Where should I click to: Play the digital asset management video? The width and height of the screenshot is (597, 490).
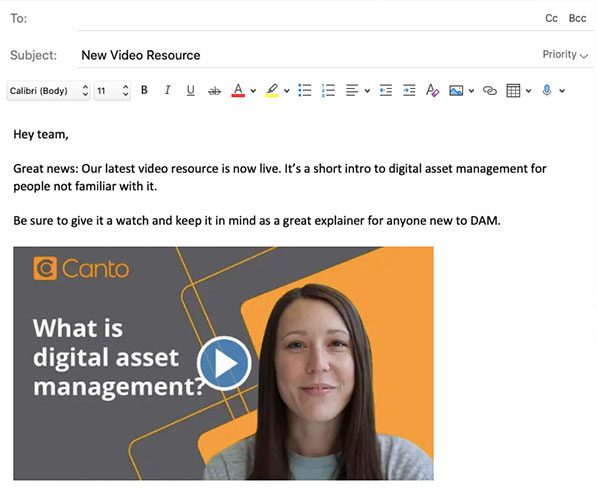click(x=224, y=364)
